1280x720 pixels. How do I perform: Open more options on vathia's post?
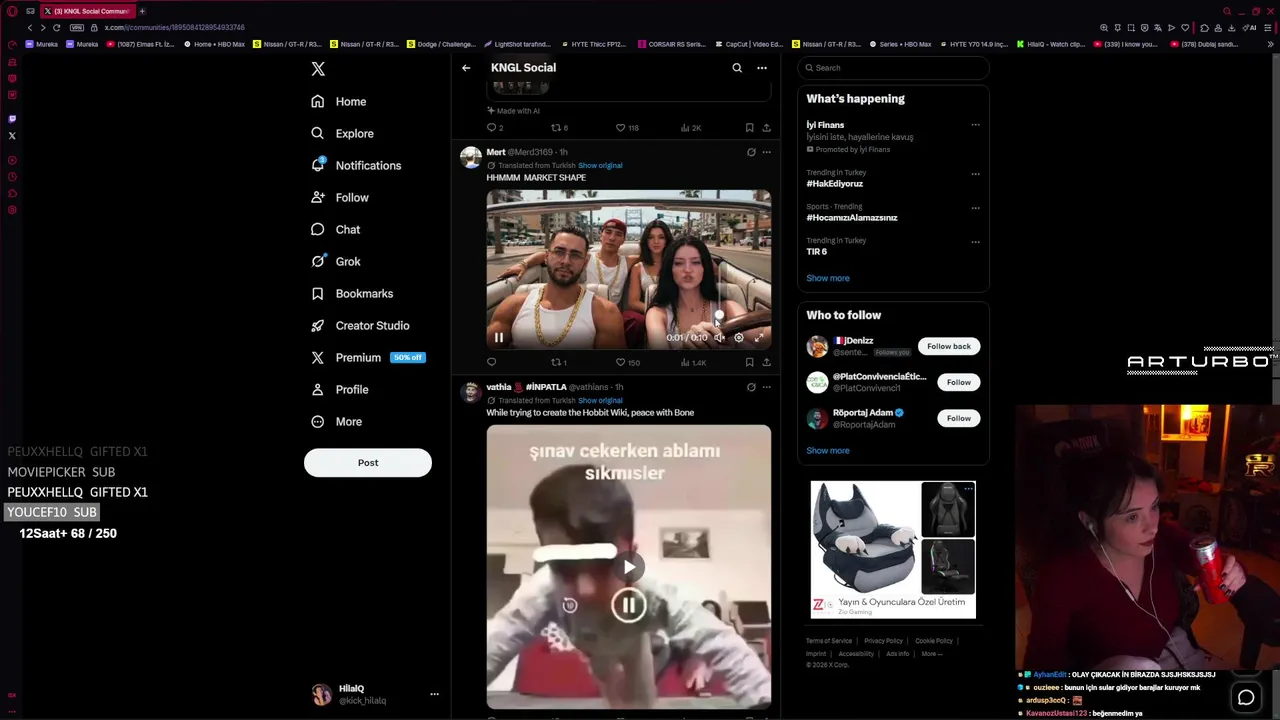767,387
